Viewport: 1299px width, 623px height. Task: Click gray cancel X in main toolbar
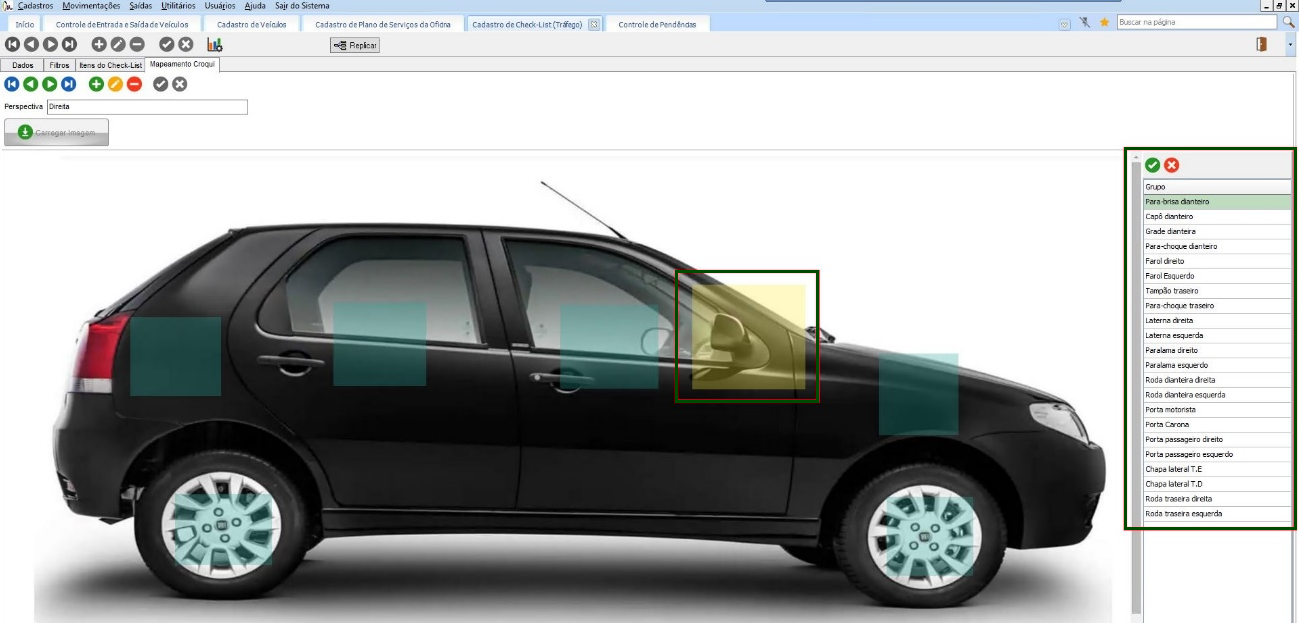[186, 44]
